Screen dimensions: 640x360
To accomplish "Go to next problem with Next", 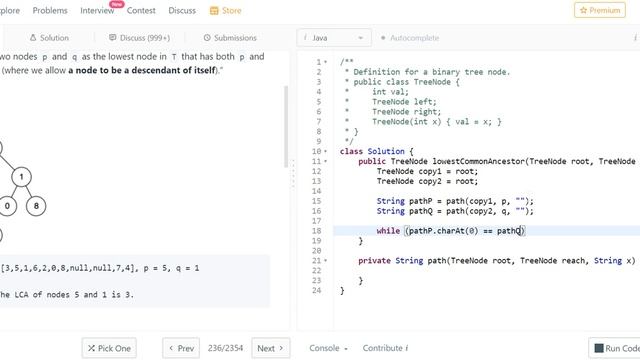I will [x=271, y=348].
